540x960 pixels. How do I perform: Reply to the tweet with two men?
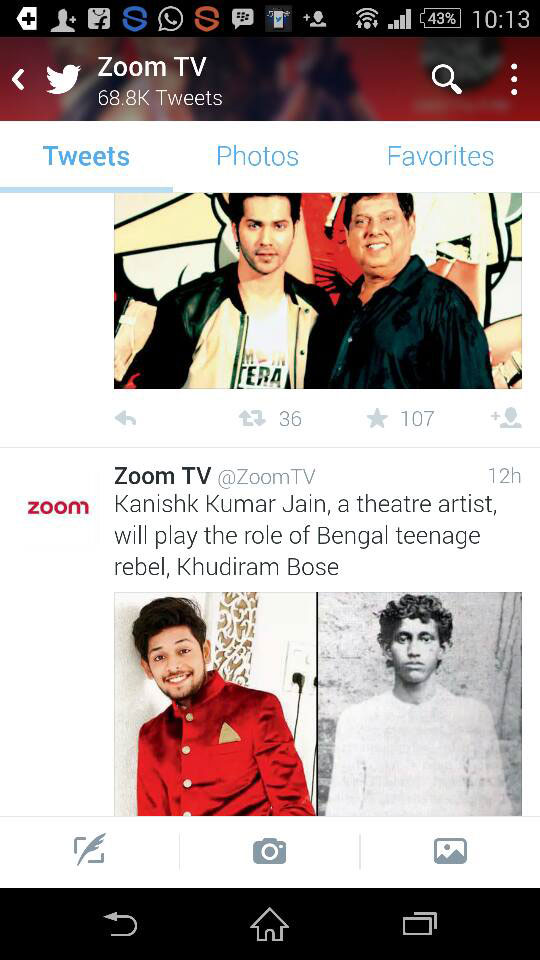(x=126, y=419)
